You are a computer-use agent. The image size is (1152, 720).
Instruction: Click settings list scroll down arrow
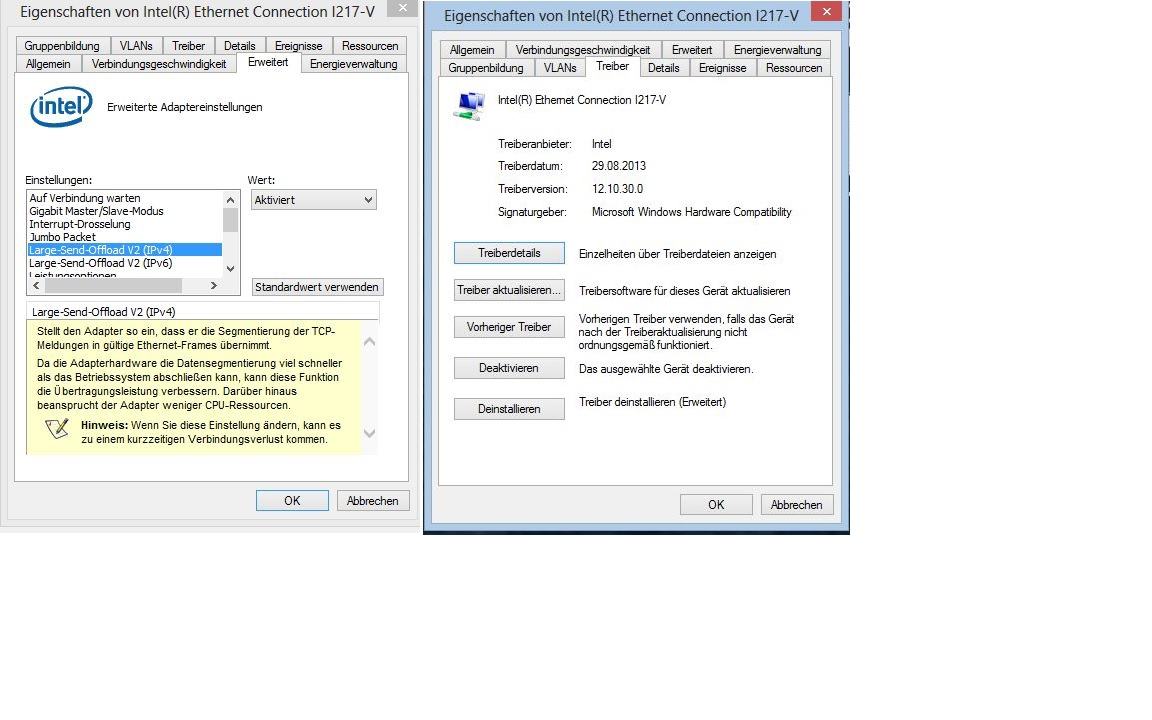pos(231,269)
